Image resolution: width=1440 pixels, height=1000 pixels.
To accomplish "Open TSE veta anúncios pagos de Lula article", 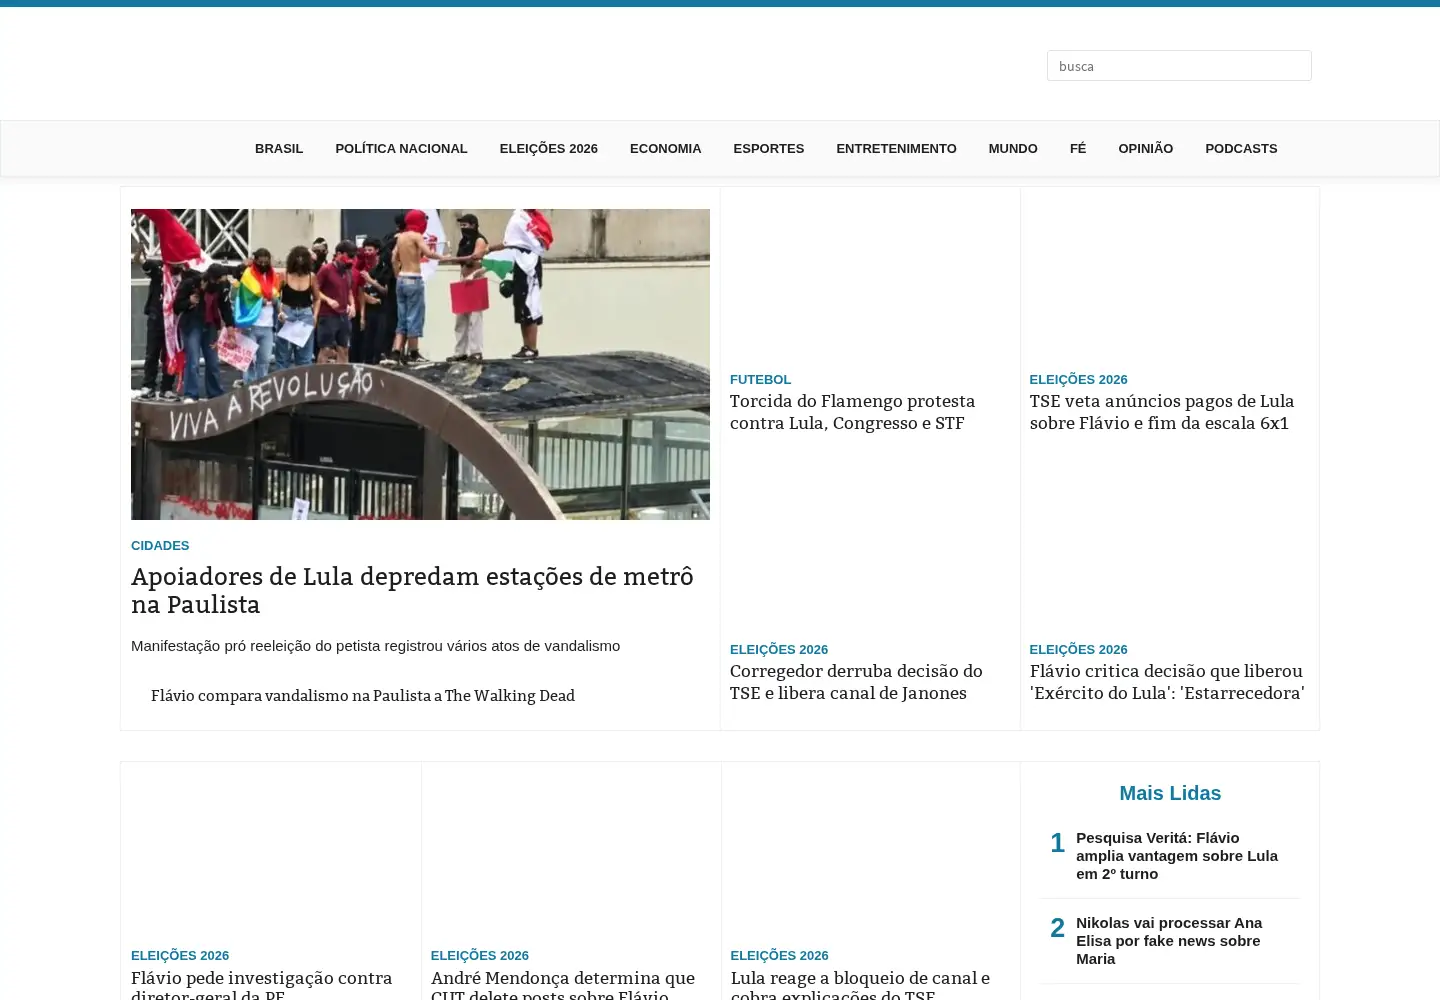I will pyautogui.click(x=1162, y=412).
